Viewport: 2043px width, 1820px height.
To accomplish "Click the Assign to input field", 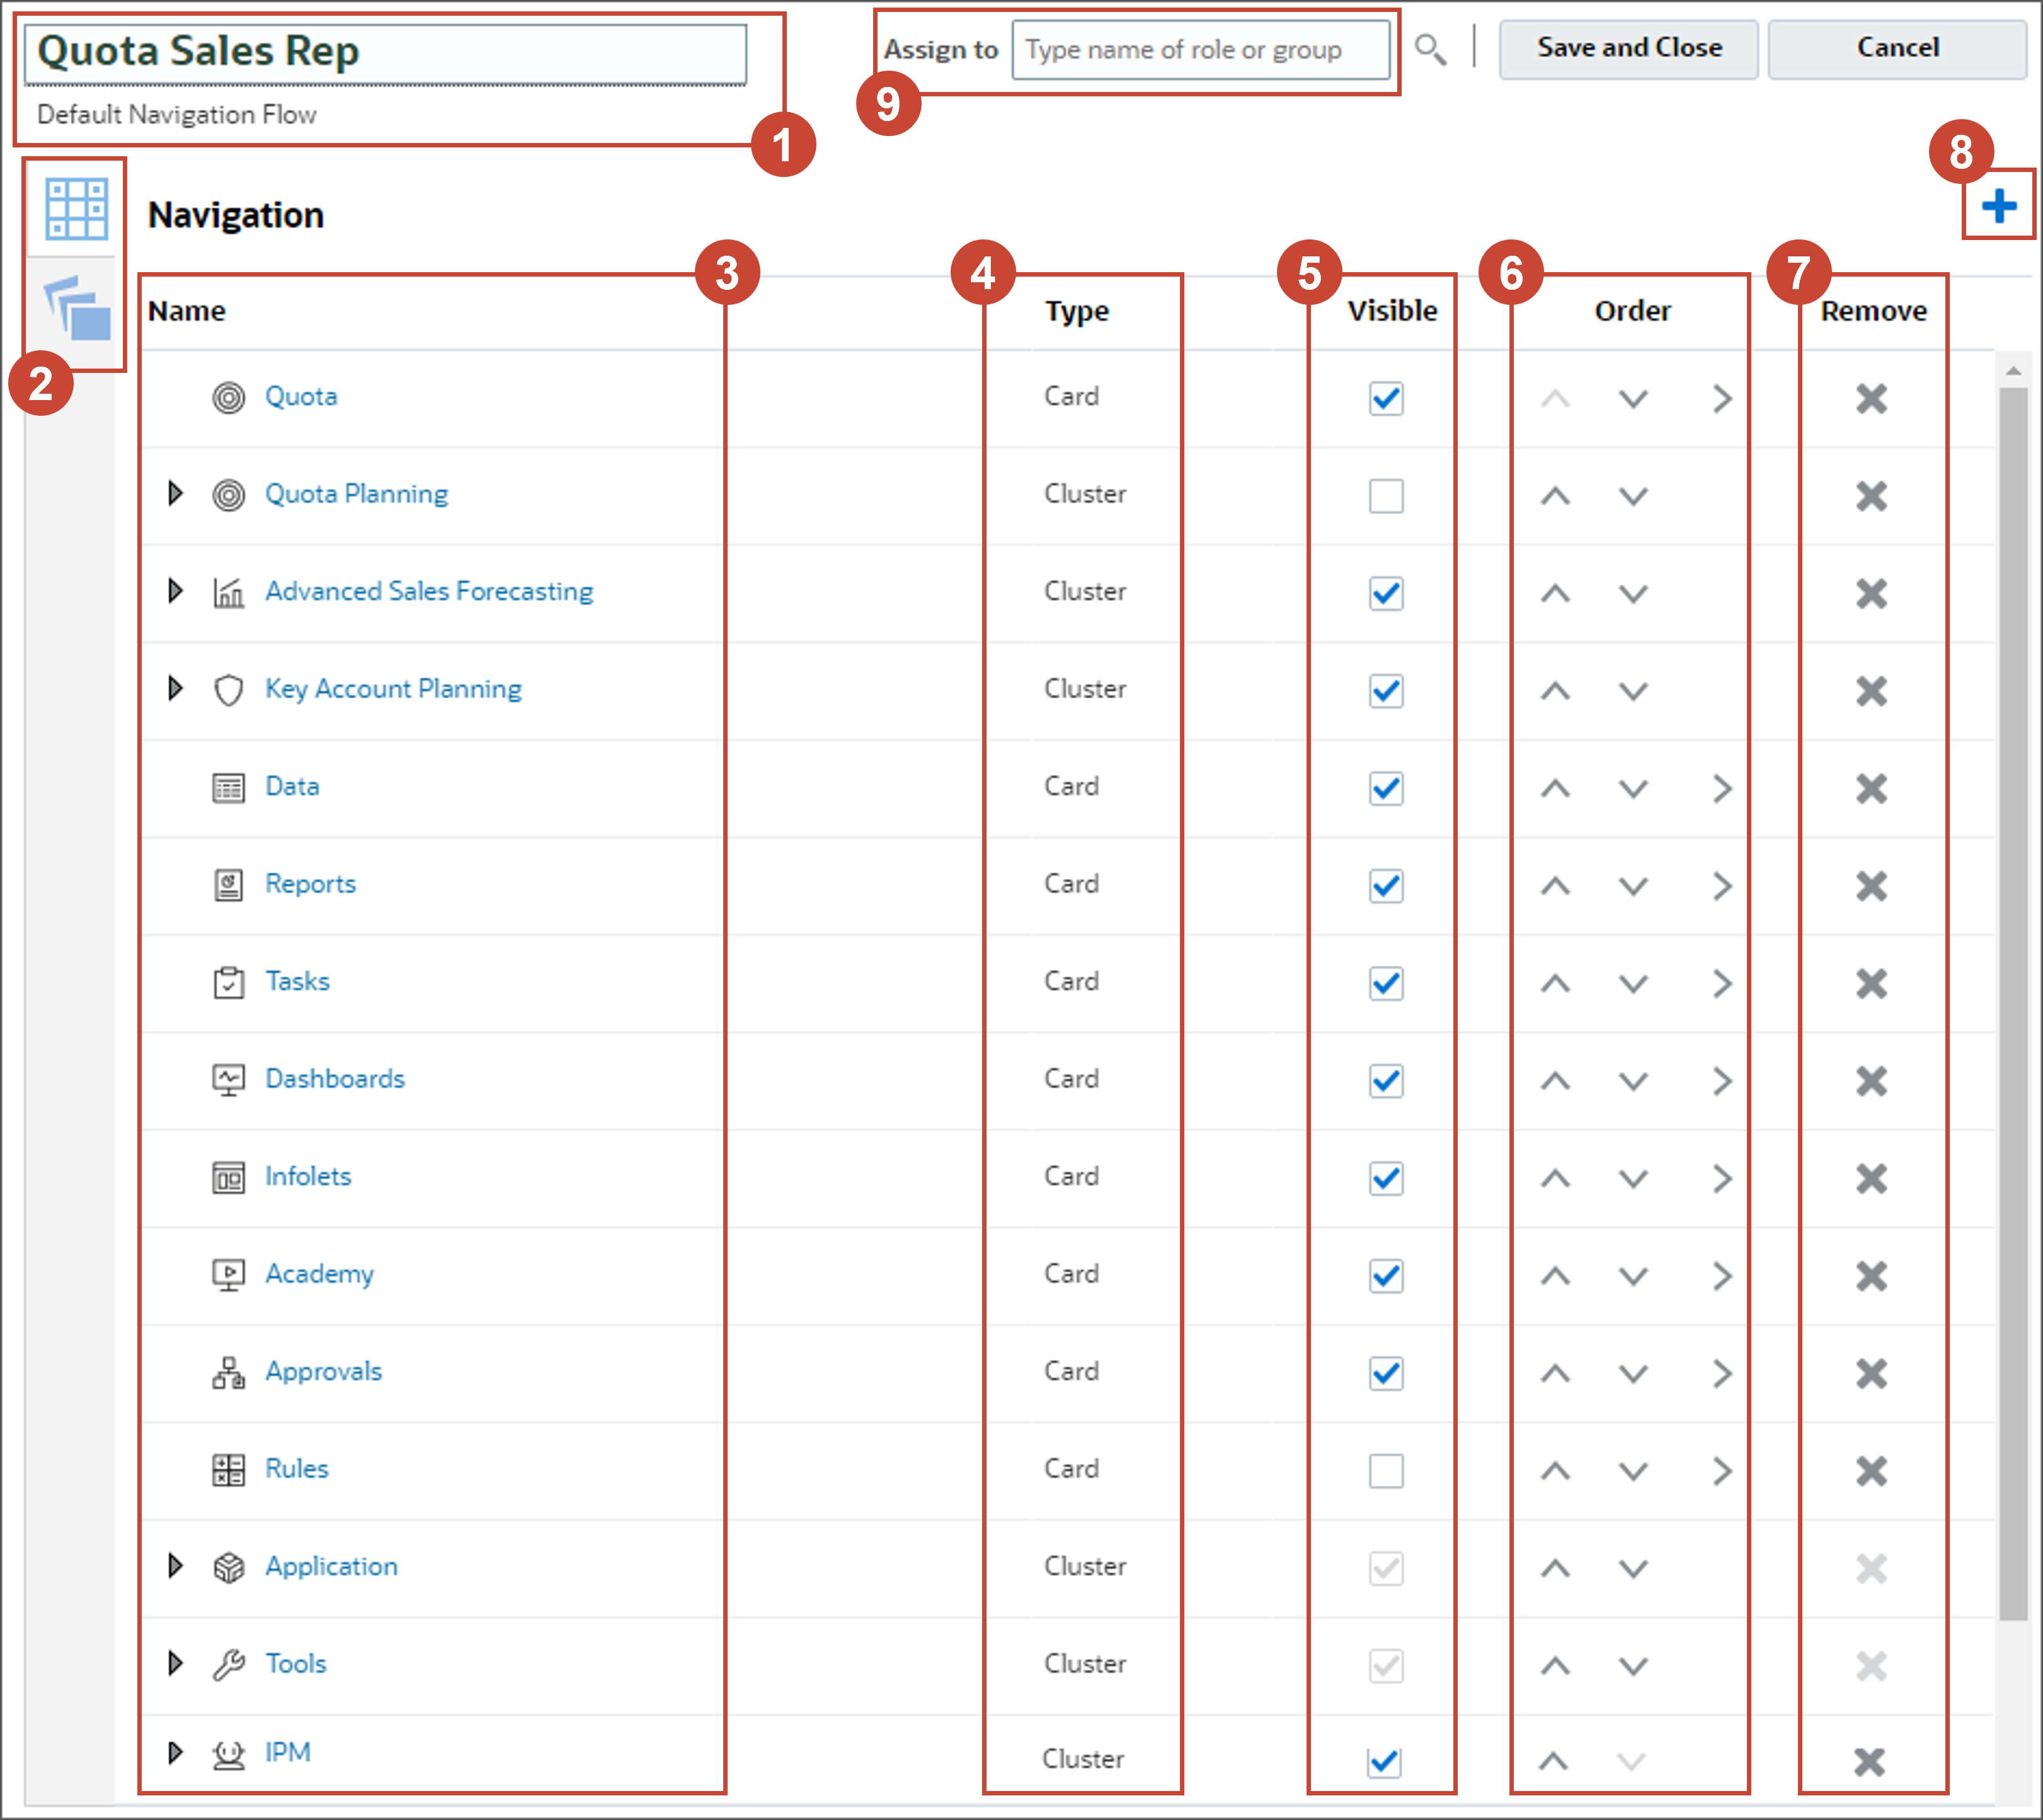I will [x=1200, y=49].
